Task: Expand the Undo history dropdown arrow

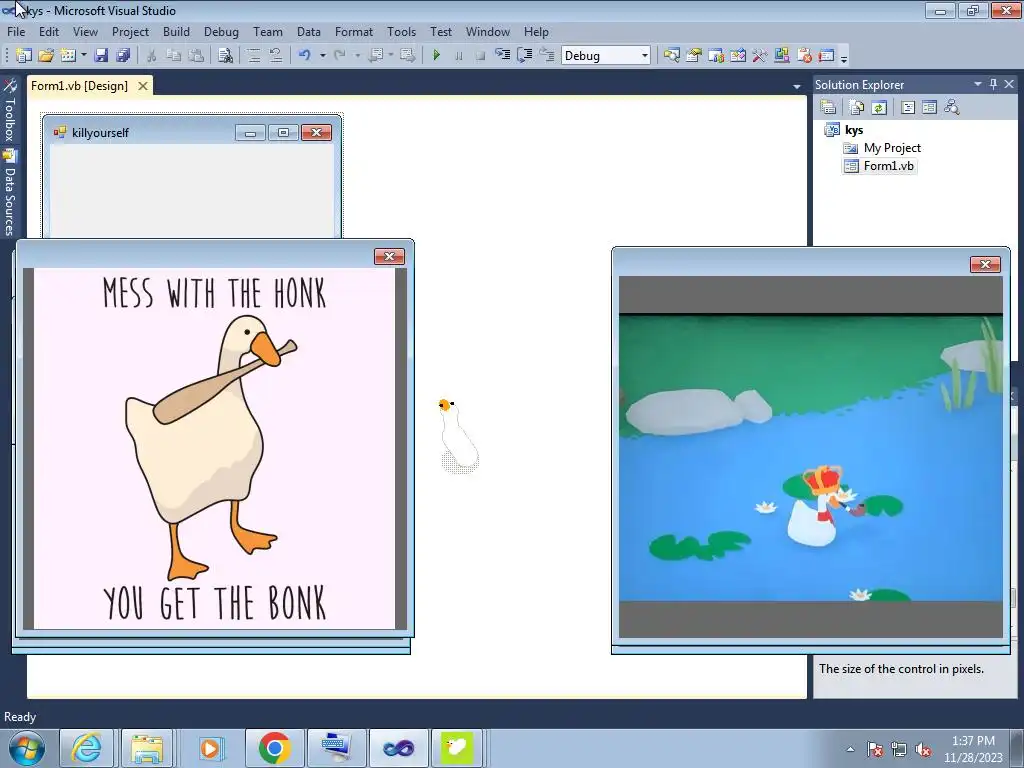Action: (323, 56)
